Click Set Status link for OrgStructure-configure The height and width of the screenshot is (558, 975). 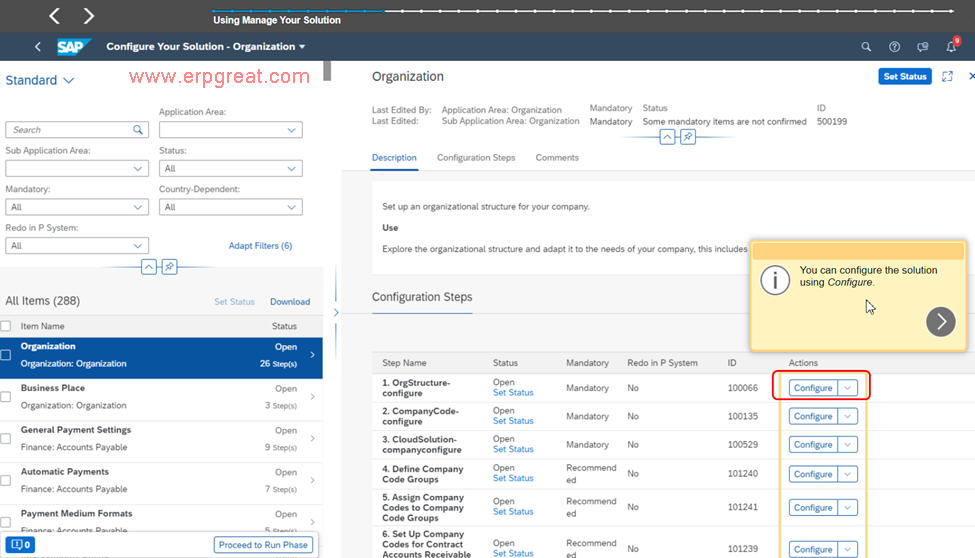(x=513, y=393)
